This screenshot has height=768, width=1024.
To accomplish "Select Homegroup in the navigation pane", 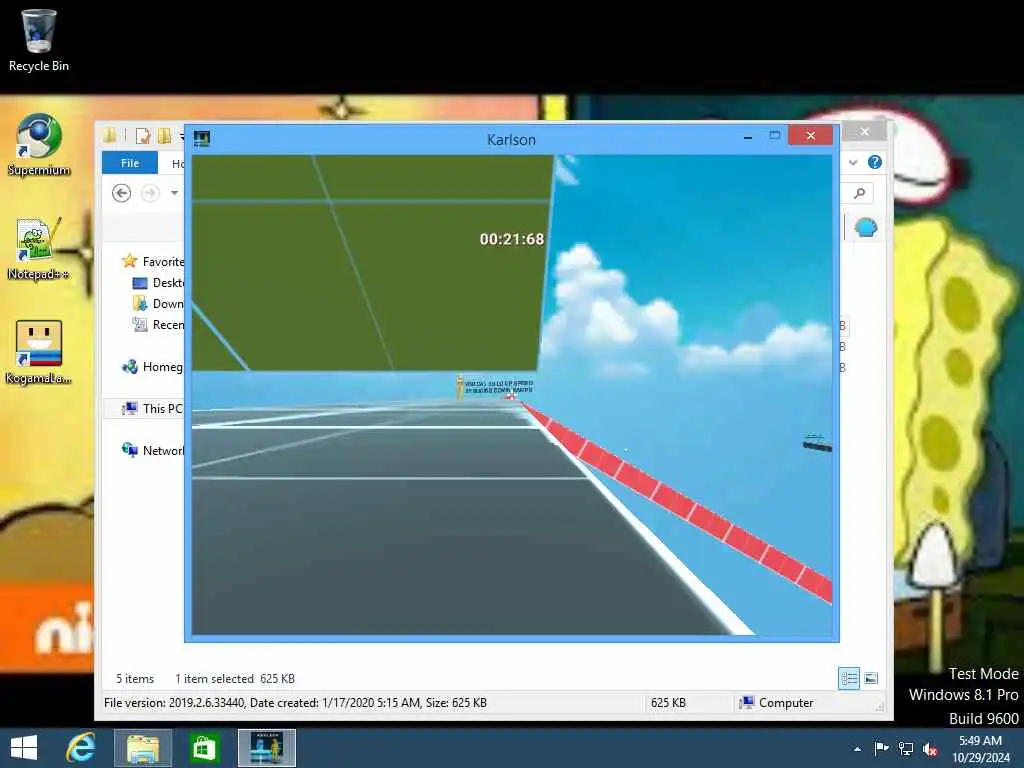I will [x=153, y=367].
